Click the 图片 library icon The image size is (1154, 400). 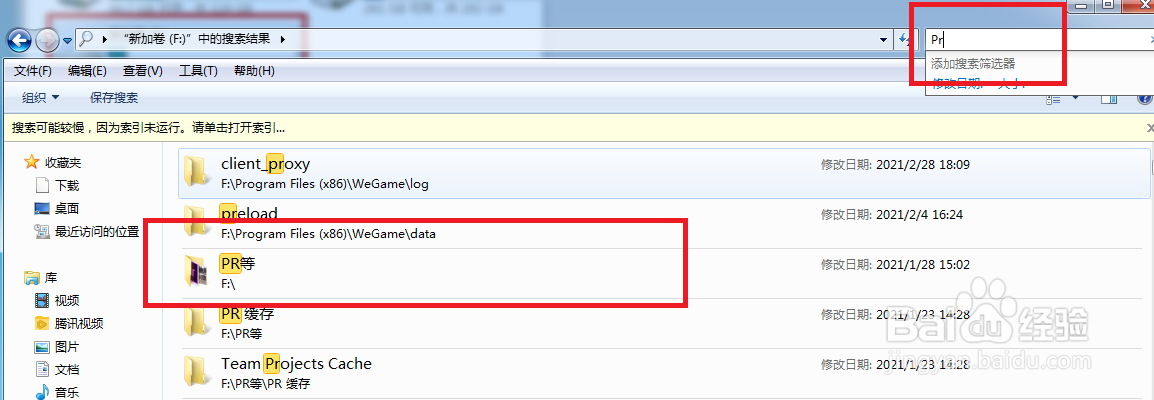pyautogui.click(x=42, y=346)
